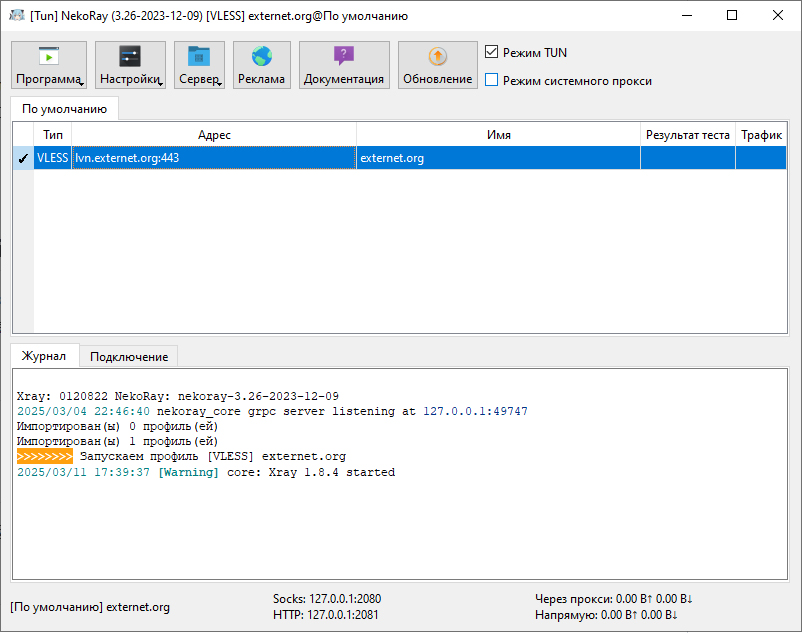Maximize the NekoRay window

click(x=732, y=16)
